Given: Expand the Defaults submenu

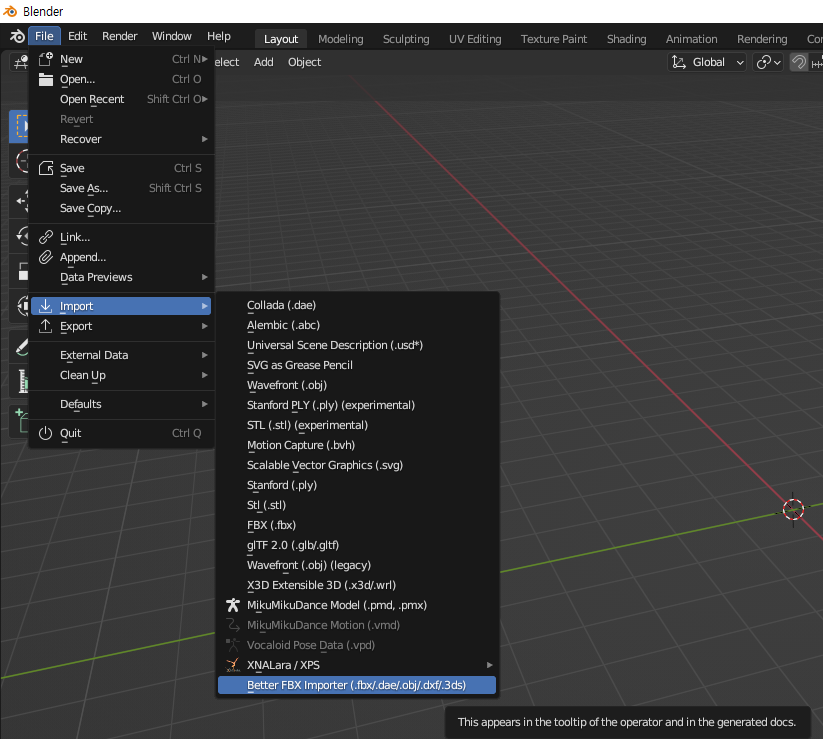Looking at the screenshot, I should (x=121, y=404).
